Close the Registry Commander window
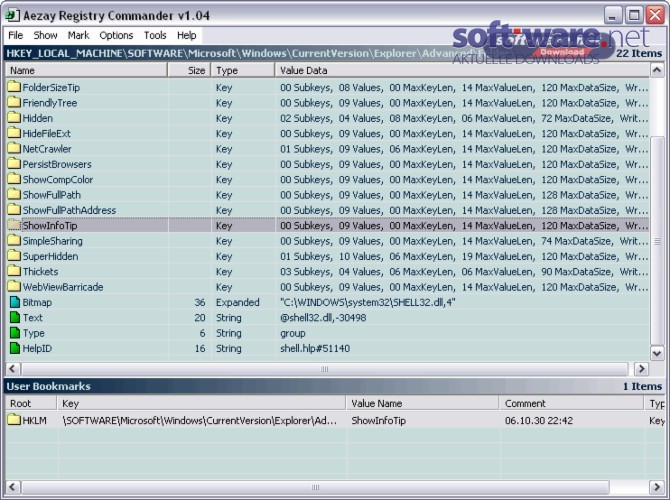Screen dimensions: 670x500 [655, 15]
